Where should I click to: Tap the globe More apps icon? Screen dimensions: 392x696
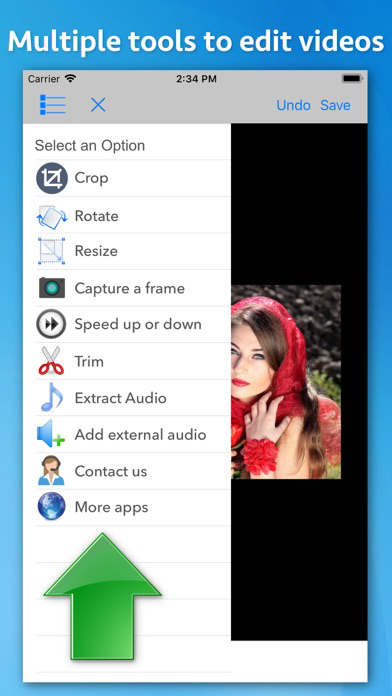point(51,506)
